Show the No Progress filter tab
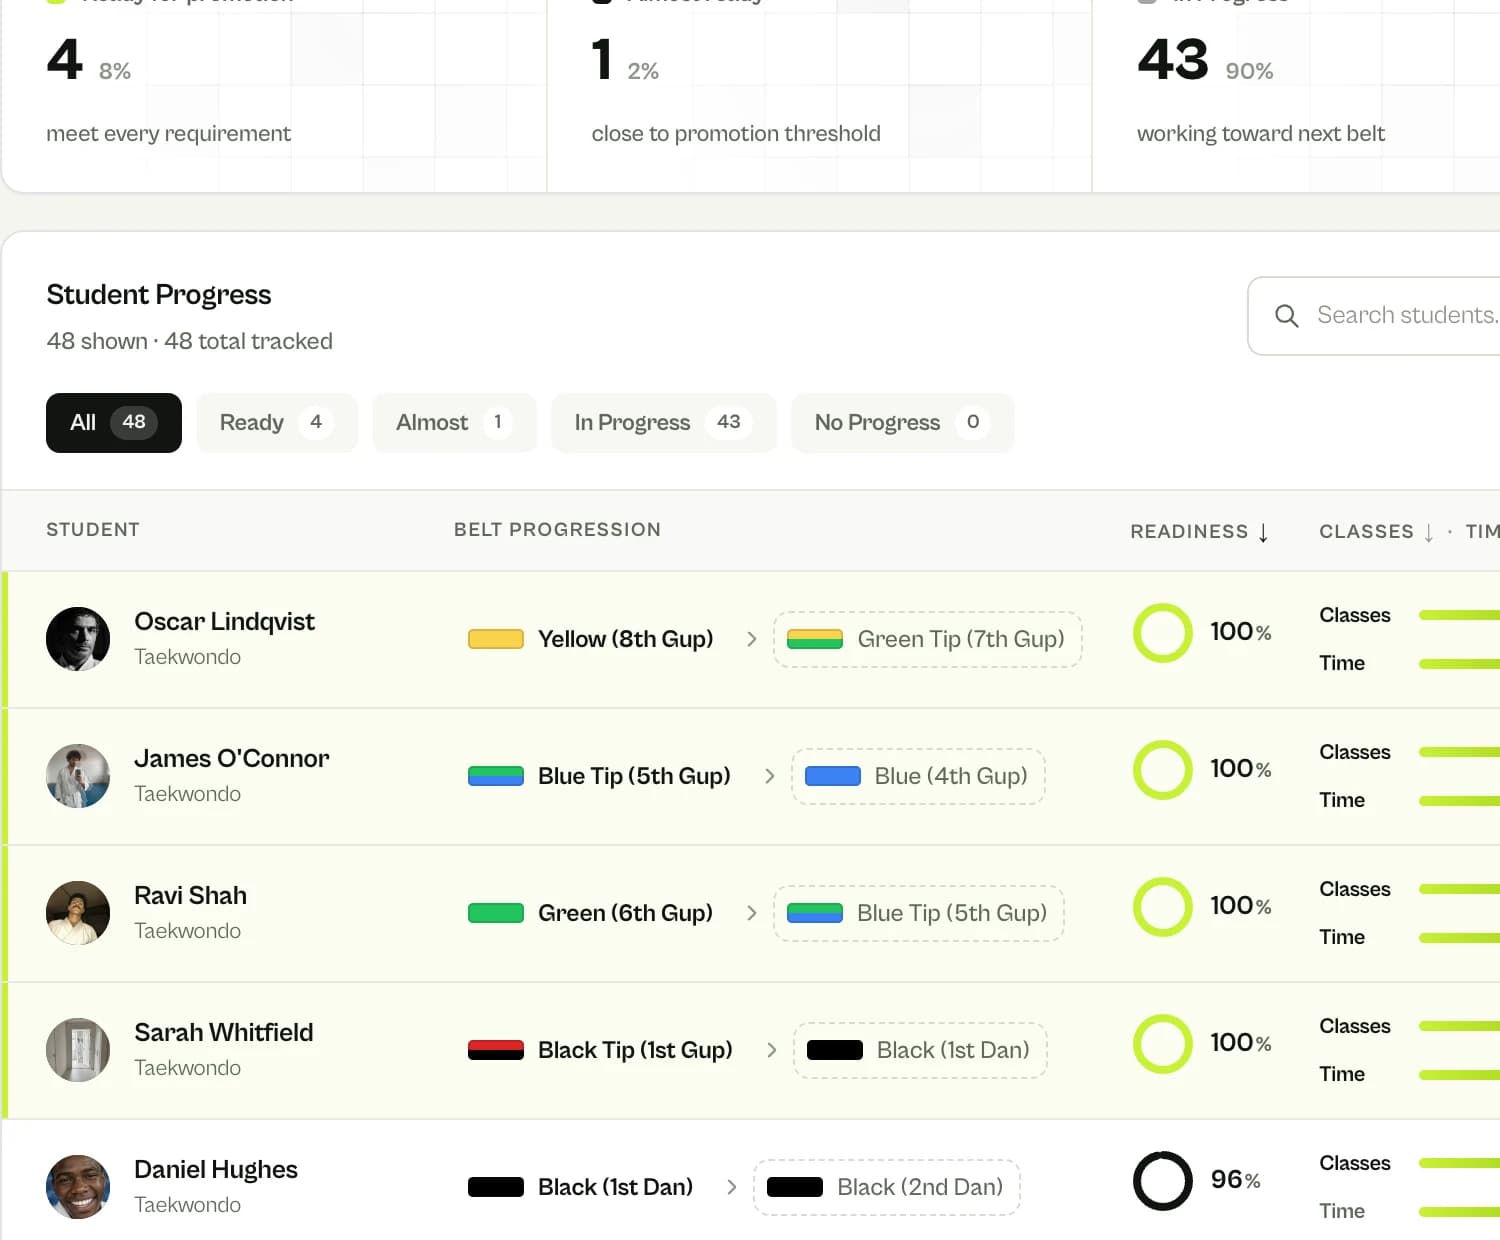 pyautogui.click(x=902, y=423)
